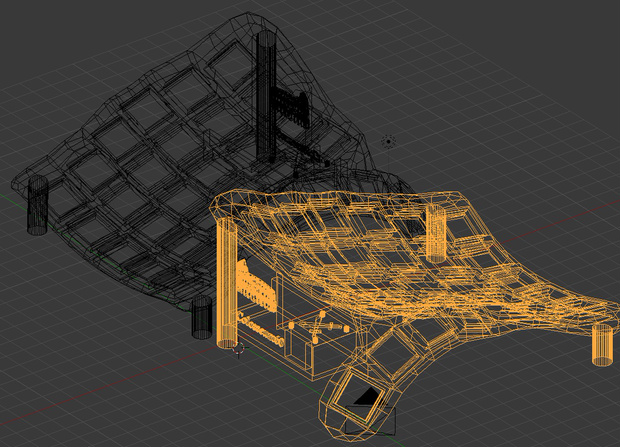This screenshot has height=447, width=620.
Task: Select the orange cylinder at the far right
Action: [603, 345]
